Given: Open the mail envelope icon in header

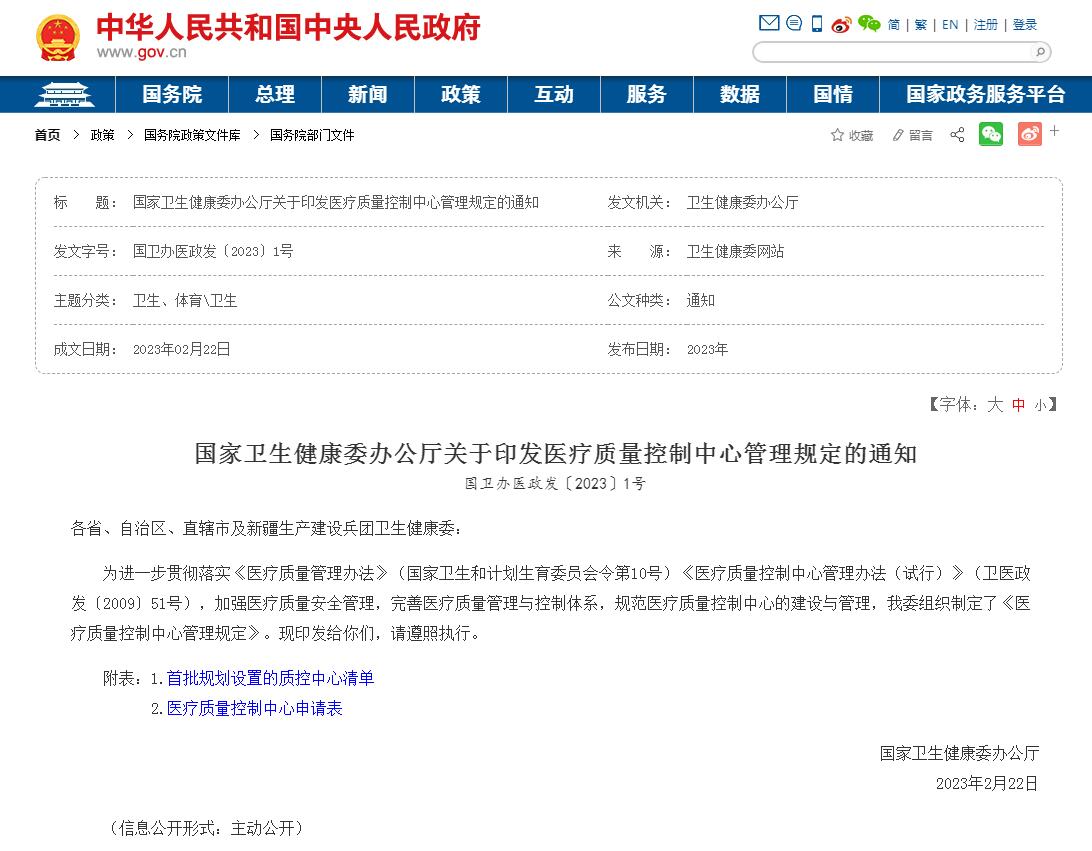Looking at the screenshot, I should point(769,23).
